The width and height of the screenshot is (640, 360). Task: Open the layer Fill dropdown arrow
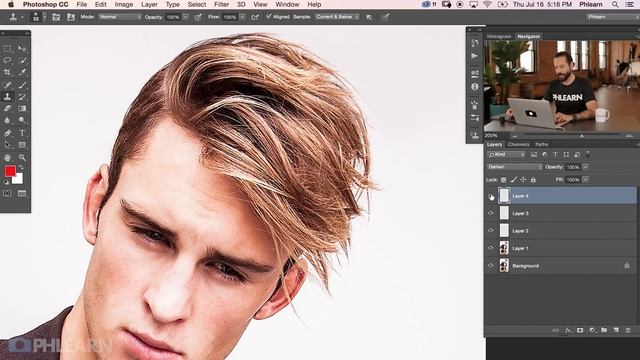[x=586, y=180]
